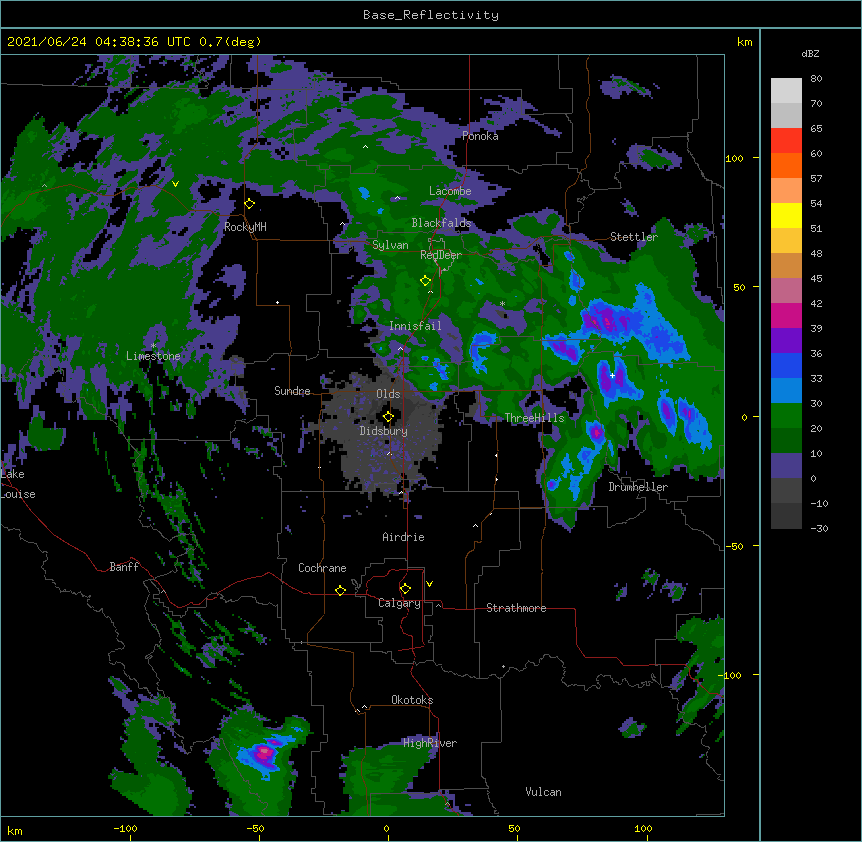Click the asterisk marker above Limestone
This screenshot has height=842, width=862.
pos(153,346)
